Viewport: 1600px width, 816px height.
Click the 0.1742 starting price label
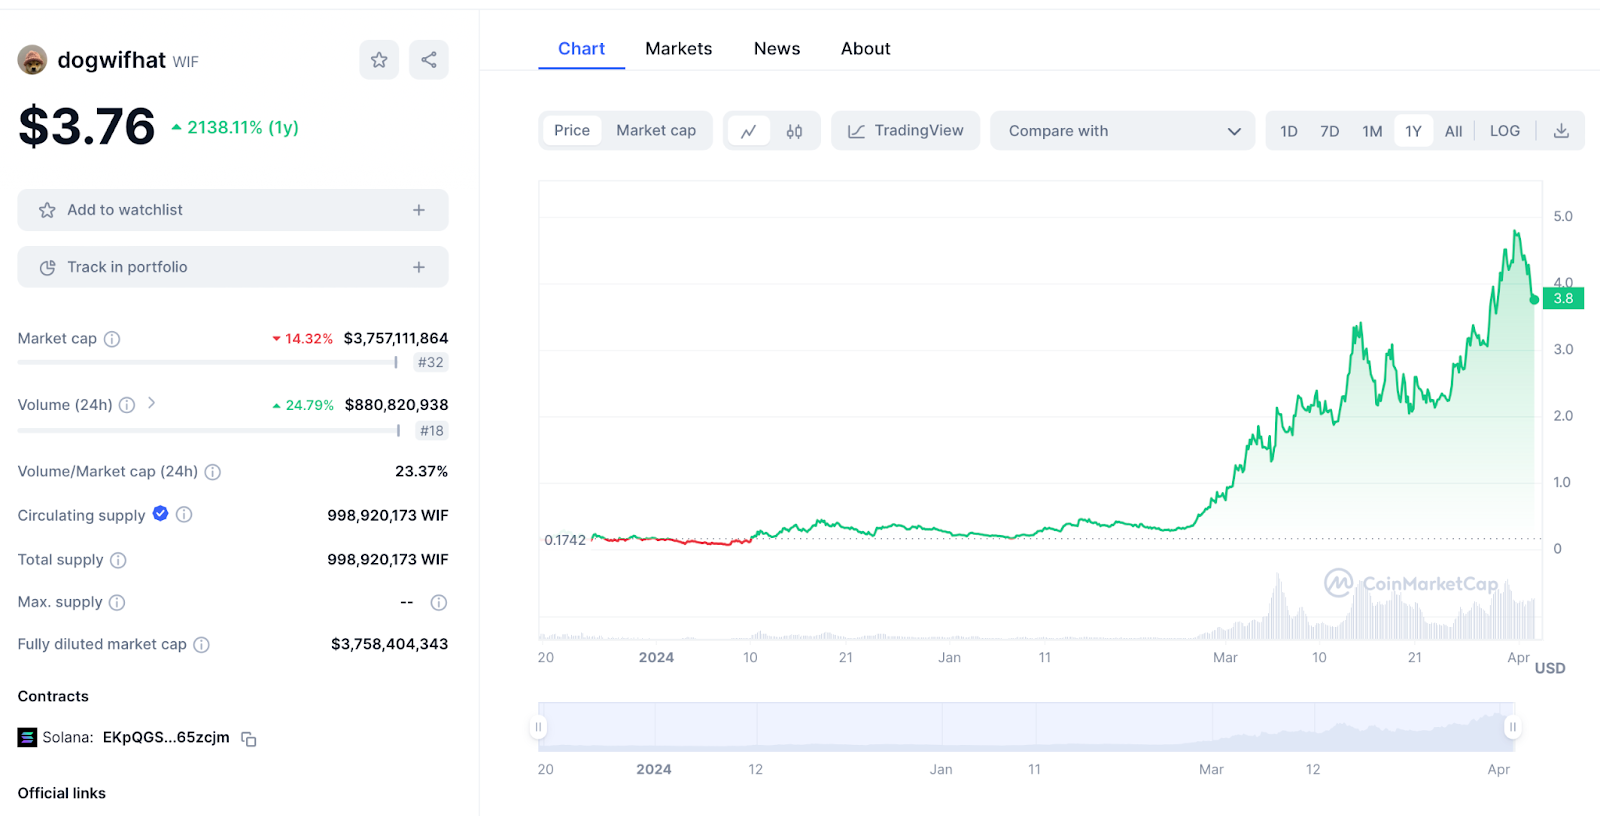(565, 540)
